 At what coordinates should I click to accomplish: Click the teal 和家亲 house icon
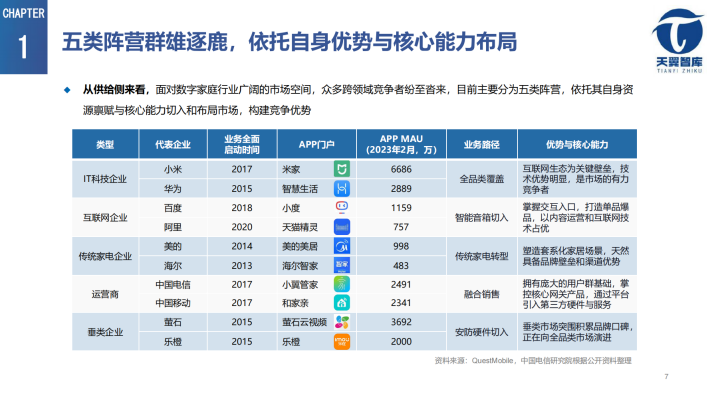(342, 303)
